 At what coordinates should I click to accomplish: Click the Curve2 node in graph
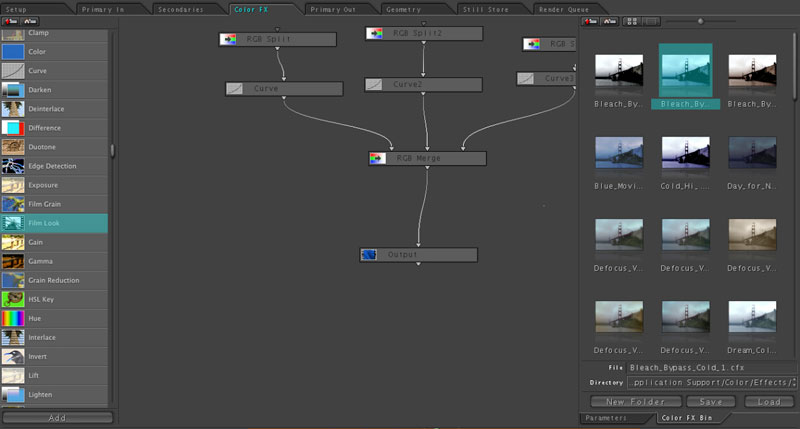pos(423,85)
